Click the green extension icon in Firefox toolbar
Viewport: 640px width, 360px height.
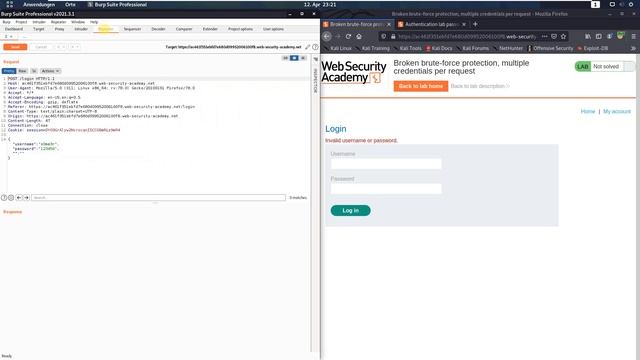[620, 36]
